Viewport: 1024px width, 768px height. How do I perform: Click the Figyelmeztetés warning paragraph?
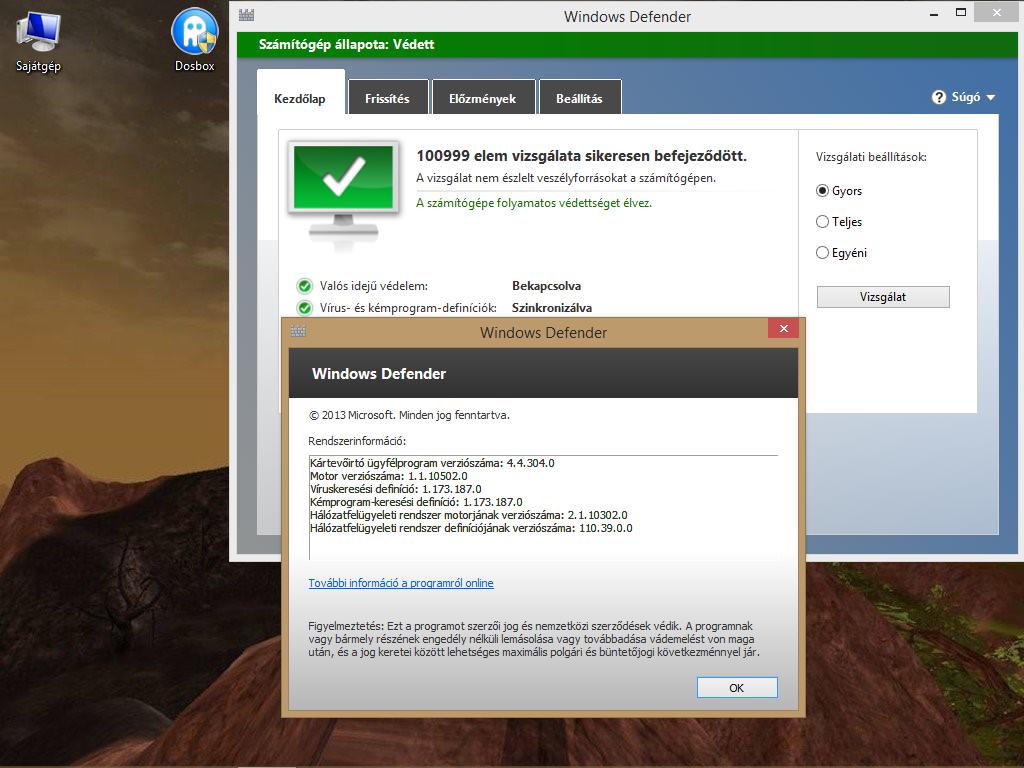534,639
